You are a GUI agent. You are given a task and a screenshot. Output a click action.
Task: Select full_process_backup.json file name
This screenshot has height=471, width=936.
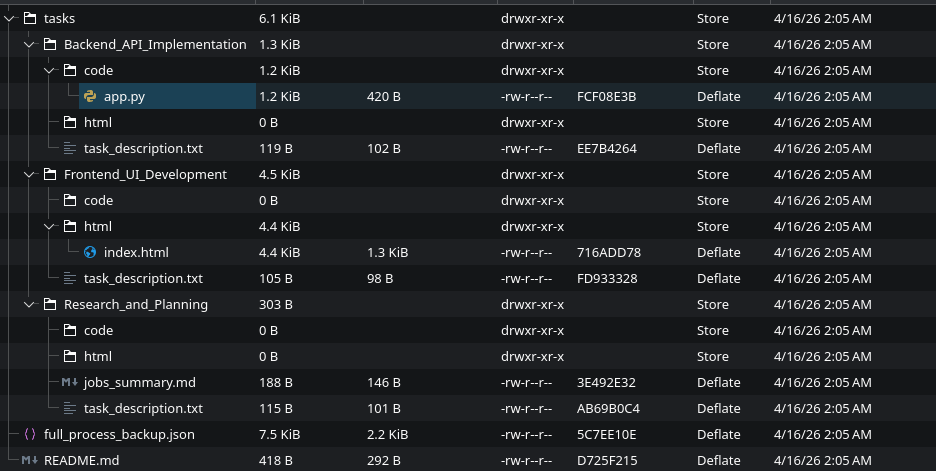[119, 435]
